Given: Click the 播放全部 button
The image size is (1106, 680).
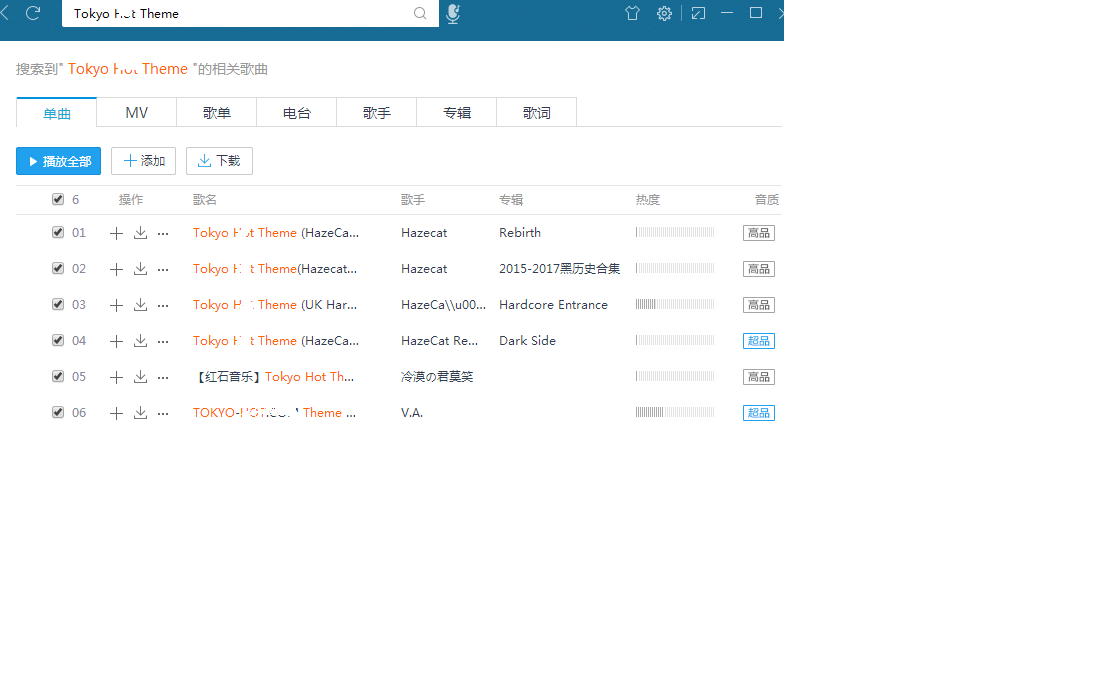Looking at the screenshot, I should pyautogui.click(x=59, y=161).
